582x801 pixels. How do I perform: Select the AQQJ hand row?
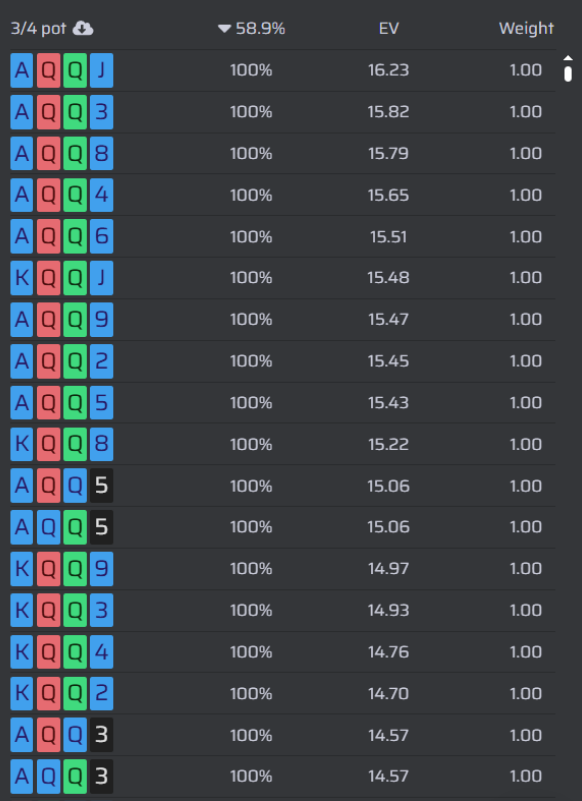pos(283,70)
